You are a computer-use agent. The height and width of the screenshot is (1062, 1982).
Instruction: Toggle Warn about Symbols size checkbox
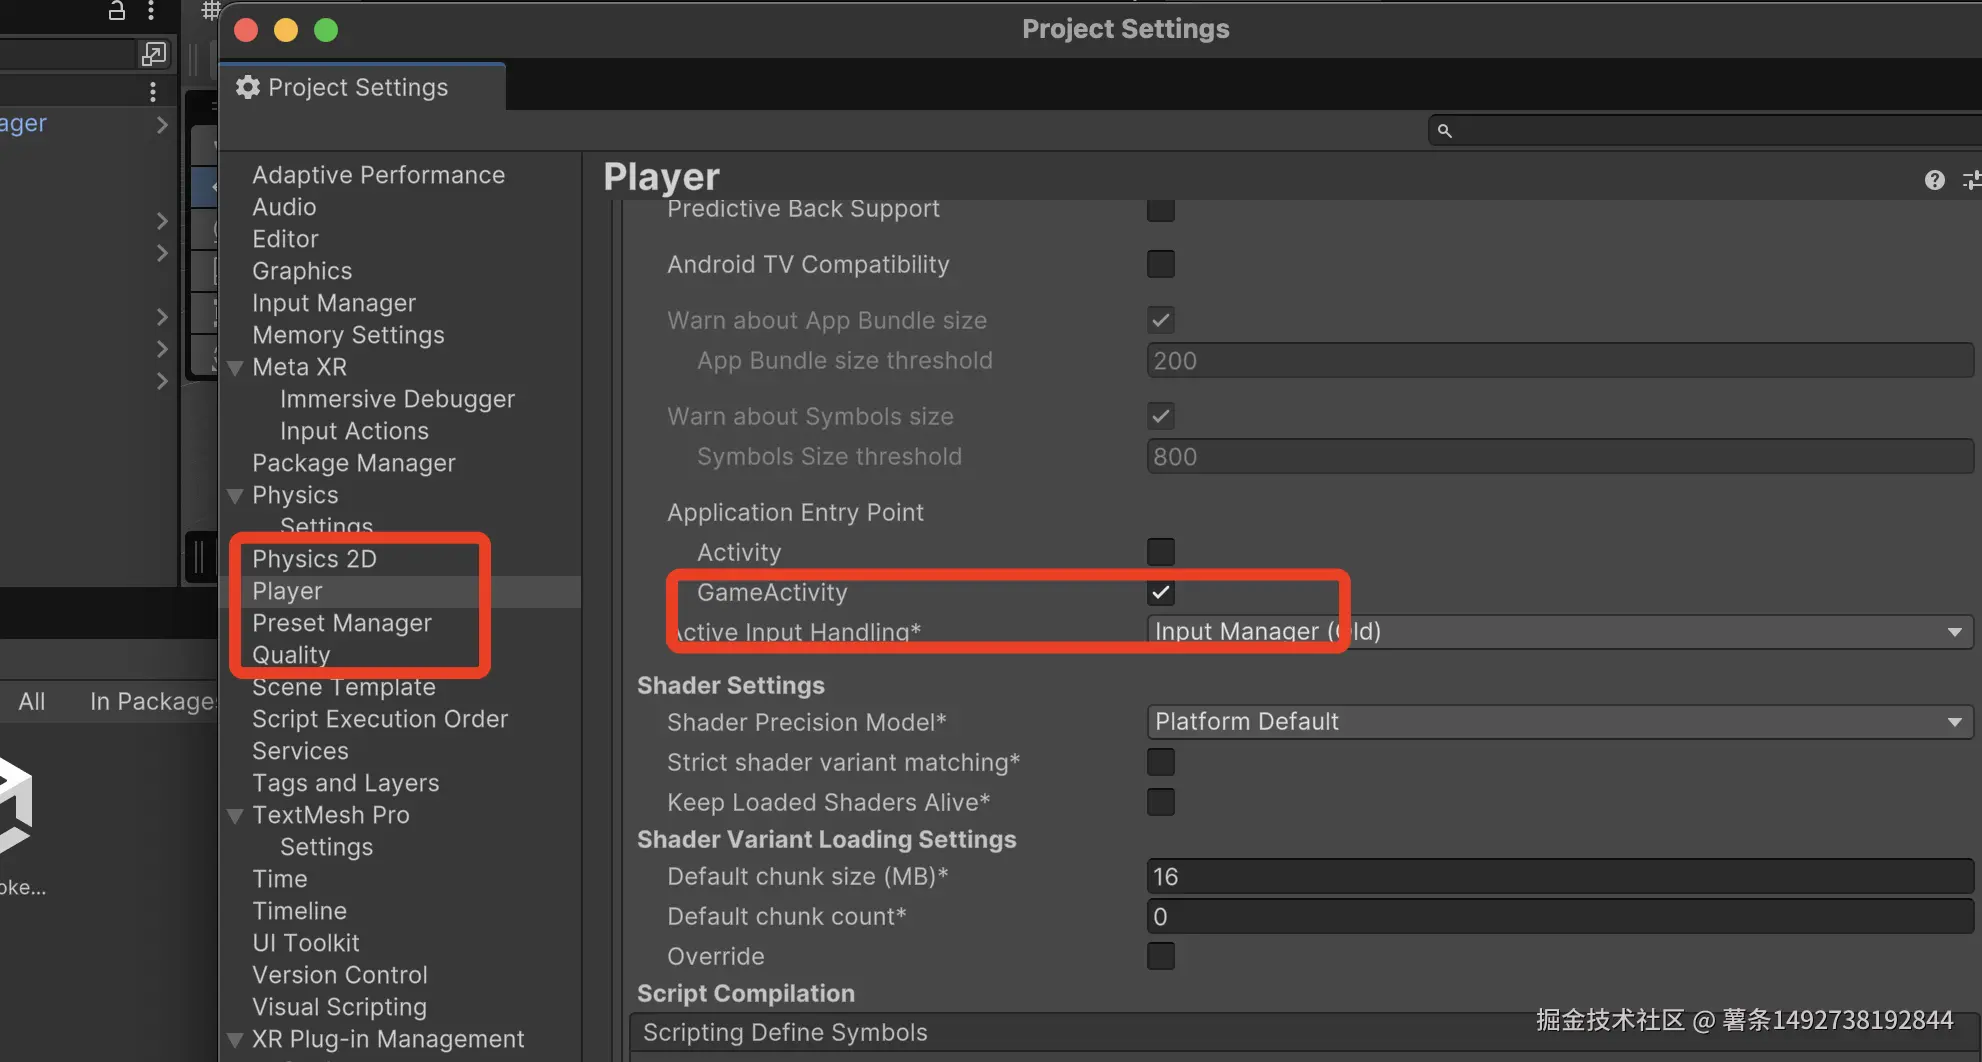point(1161,416)
